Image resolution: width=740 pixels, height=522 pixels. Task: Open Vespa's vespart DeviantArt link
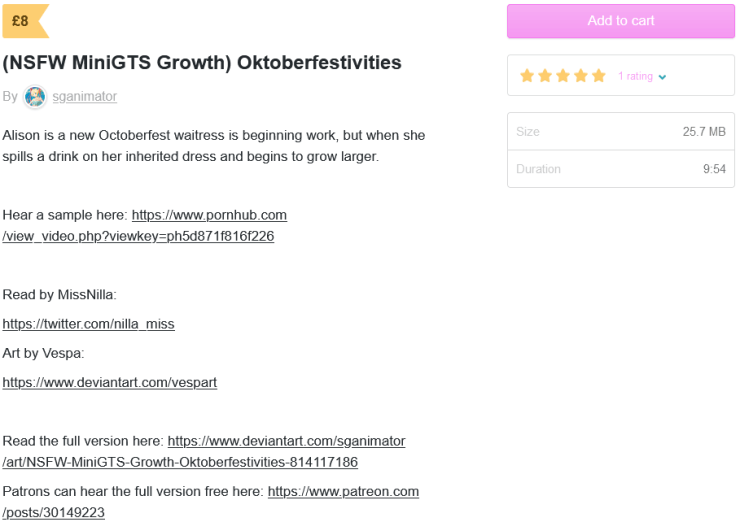[109, 382]
